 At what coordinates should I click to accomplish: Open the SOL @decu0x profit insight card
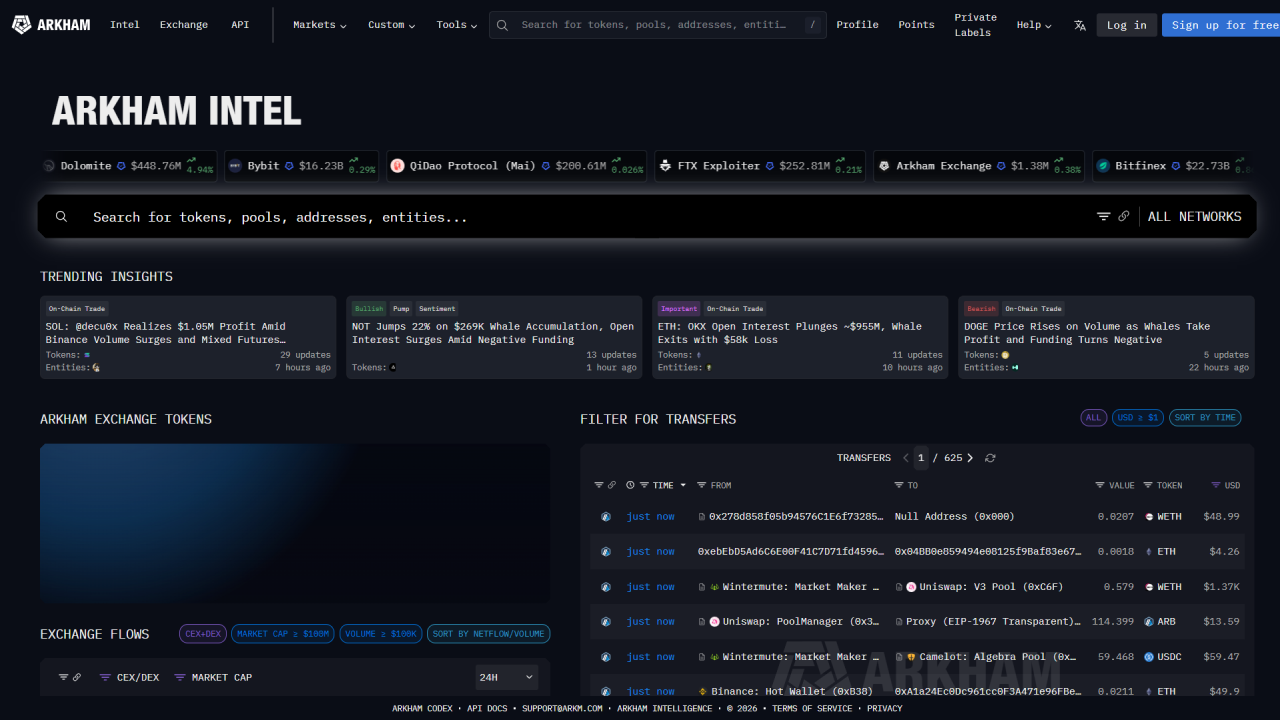coord(188,337)
